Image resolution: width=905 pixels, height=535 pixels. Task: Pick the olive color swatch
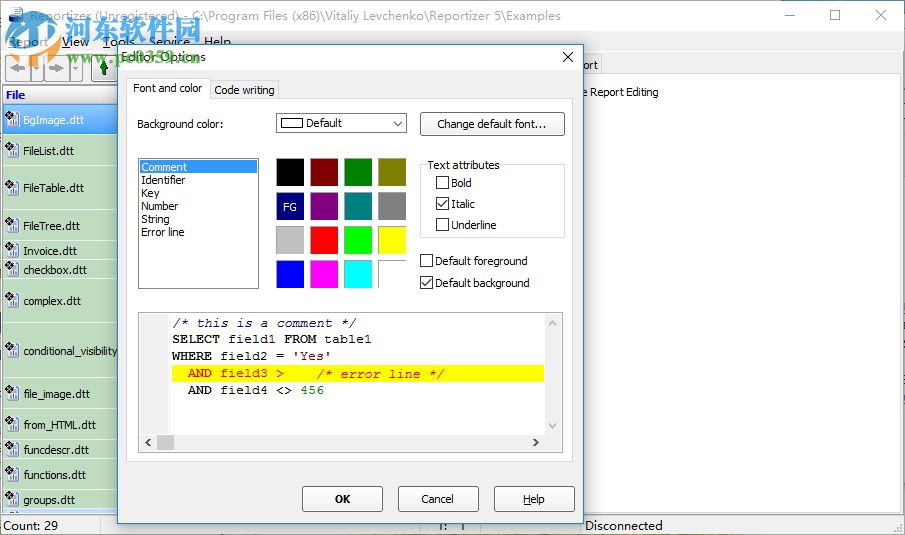pyautogui.click(x=392, y=172)
